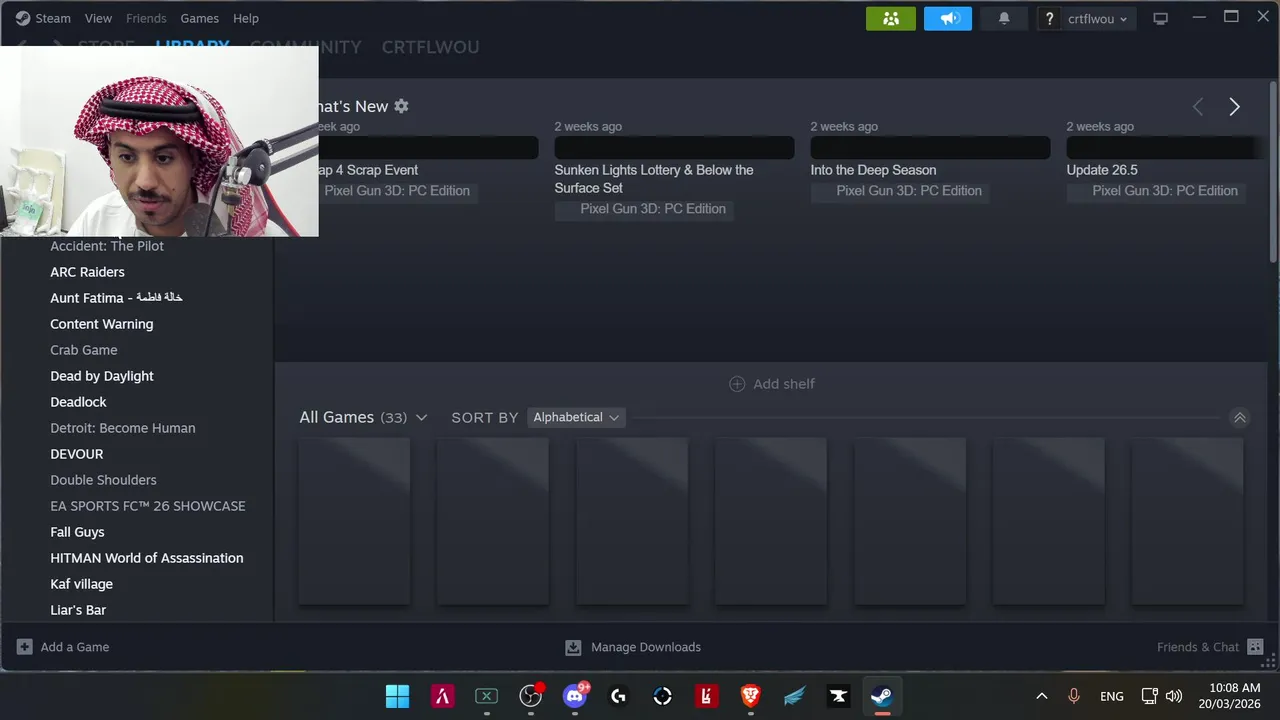Open Into the Deep Season news
Screen dimensions: 1280x720
(873, 170)
